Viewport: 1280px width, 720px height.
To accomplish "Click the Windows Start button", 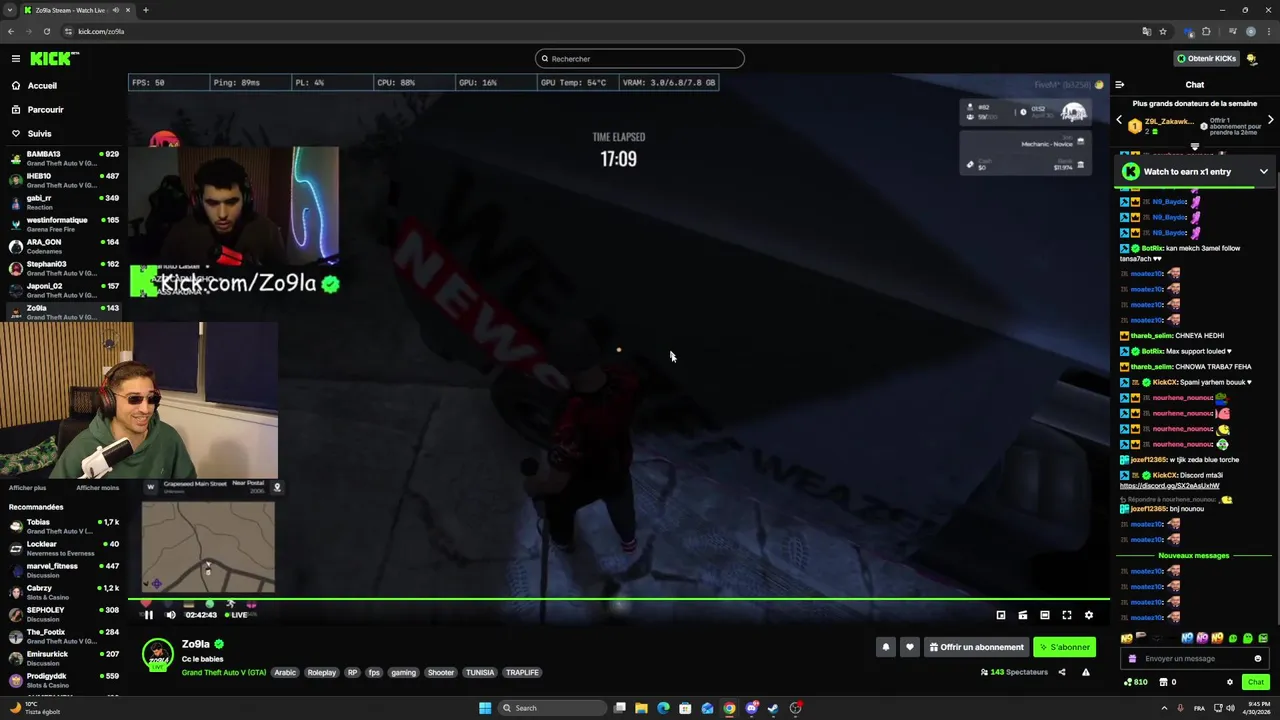I will point(485,708).
